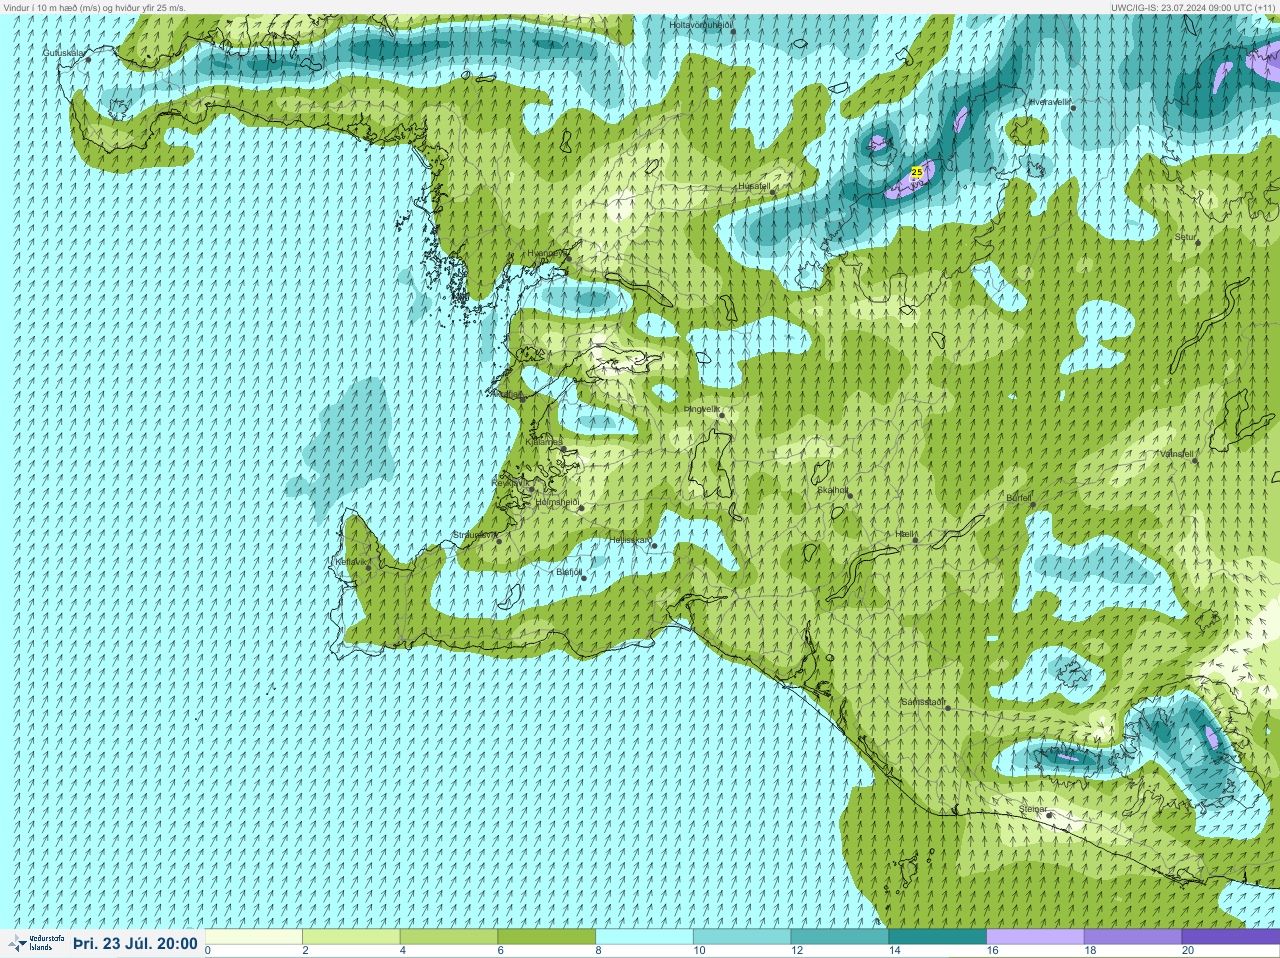Click the Bláfjöll station label

[x=569, y=572]
